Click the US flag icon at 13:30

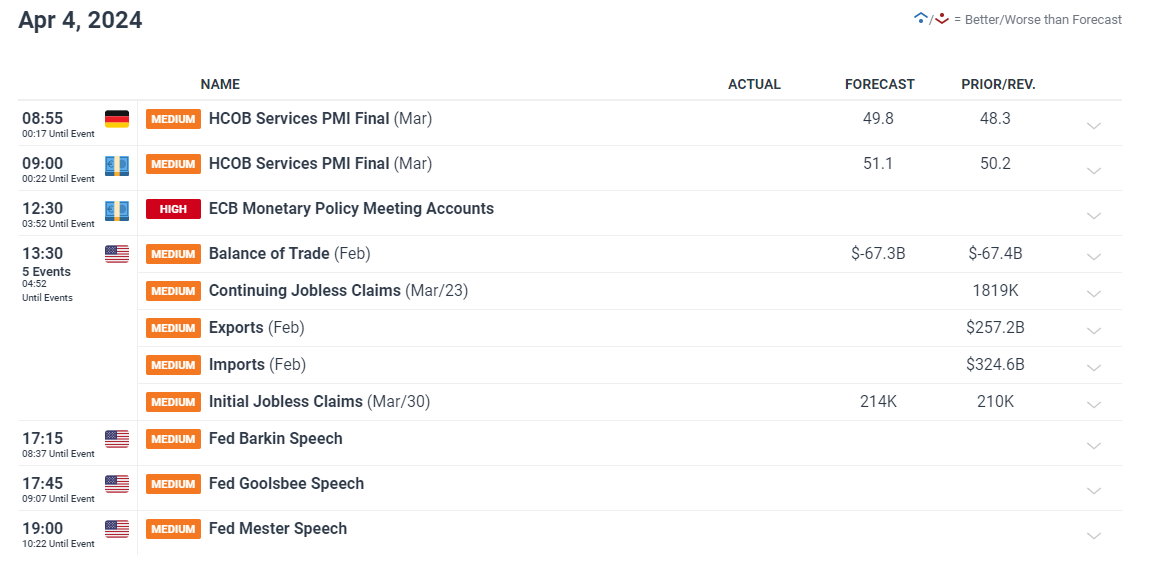coord(117,254)
